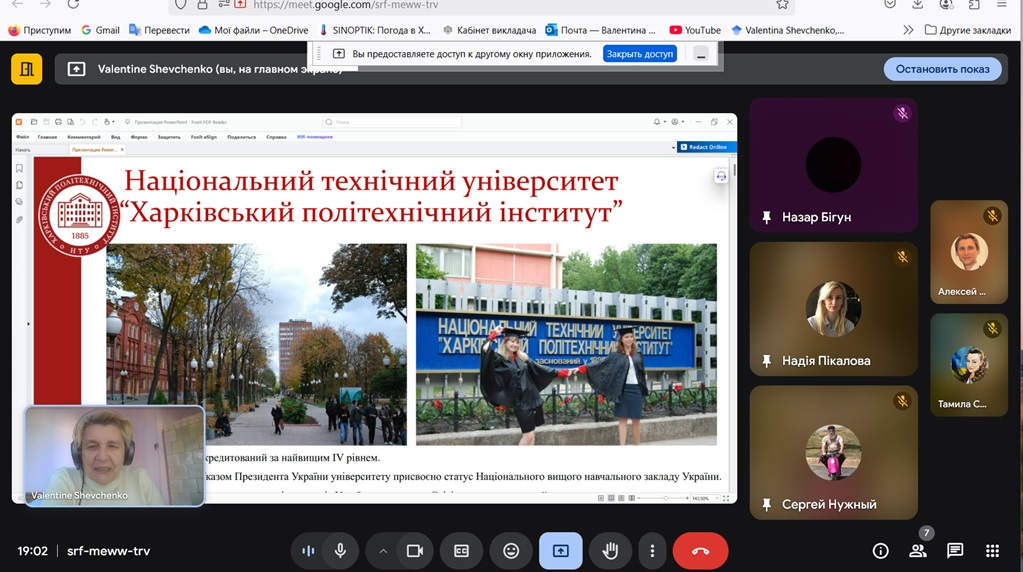Open Перевести bookmark in browser

pos(159,30)
